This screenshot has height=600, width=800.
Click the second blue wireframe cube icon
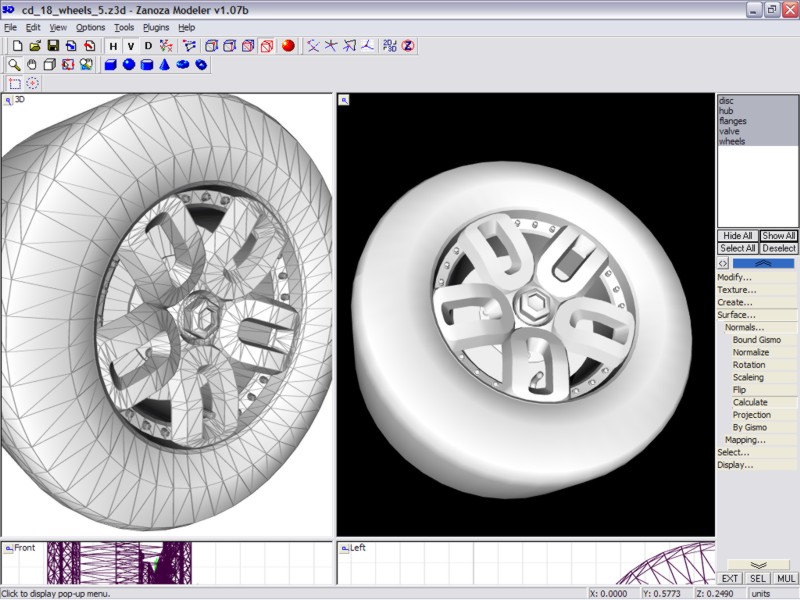(x=230, y=46)
